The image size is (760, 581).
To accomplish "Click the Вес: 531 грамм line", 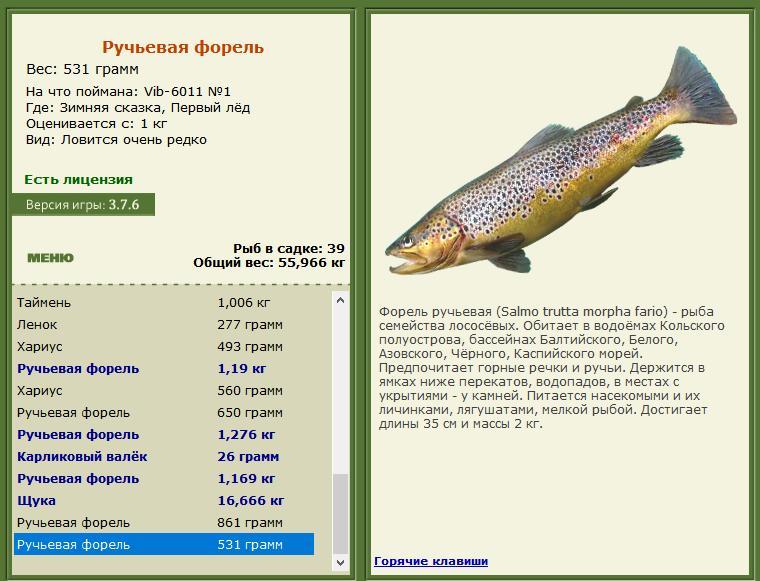I will [x=82, y=69].
